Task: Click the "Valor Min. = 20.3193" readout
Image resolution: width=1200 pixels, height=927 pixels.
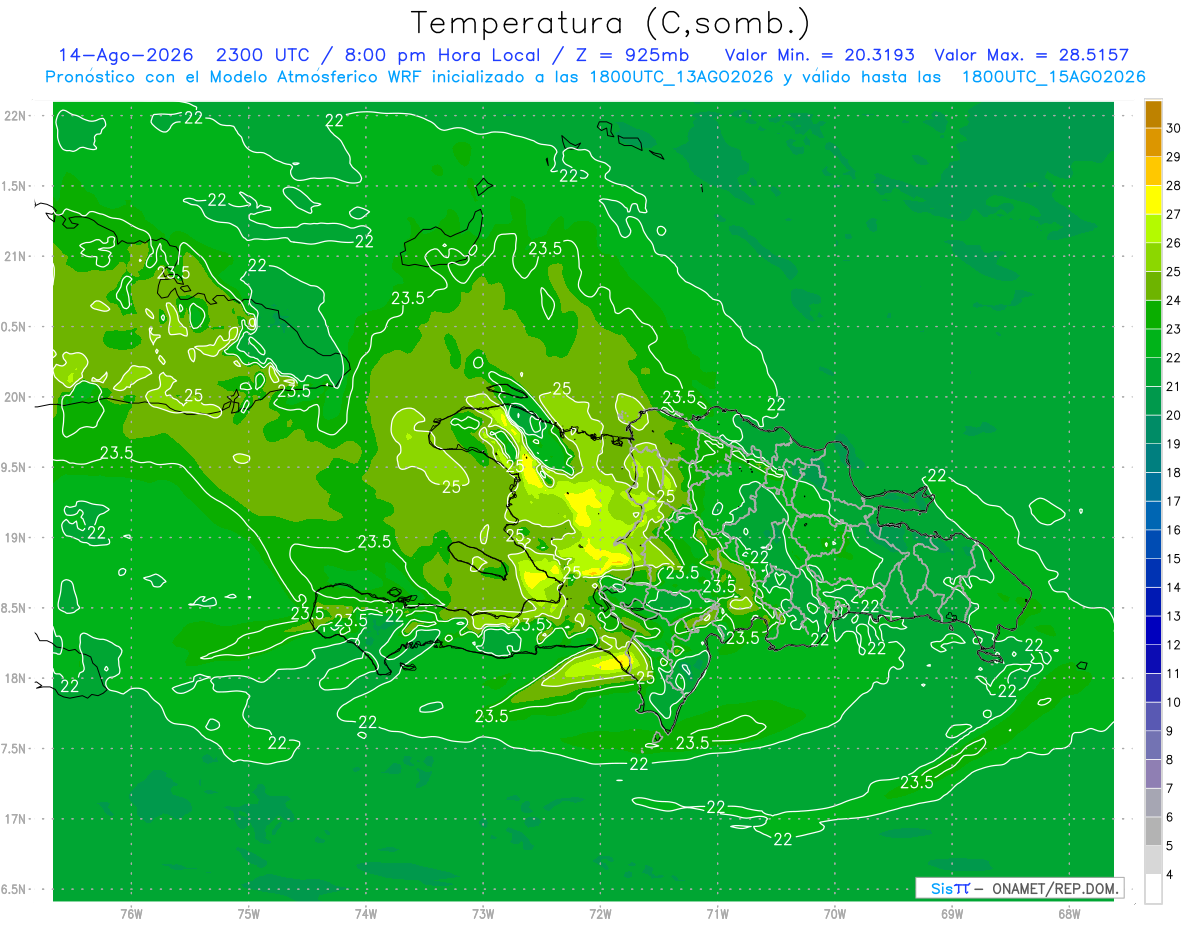Action: click(819, 55)
